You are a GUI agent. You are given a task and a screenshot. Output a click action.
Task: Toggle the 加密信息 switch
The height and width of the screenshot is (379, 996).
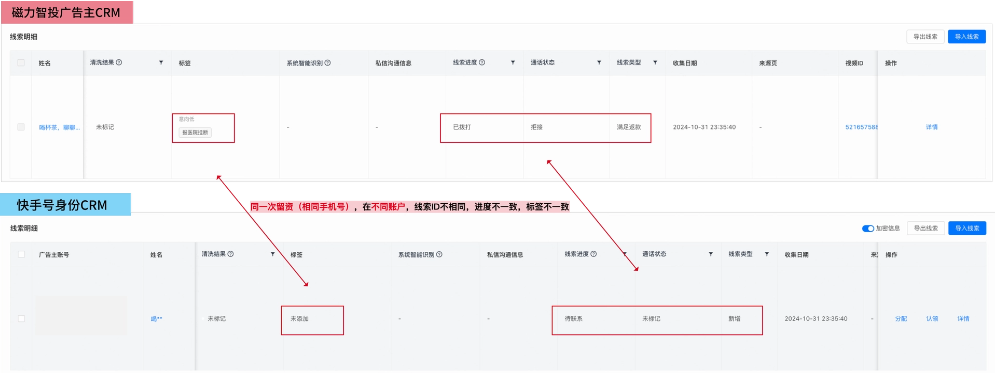pos(868,228)
